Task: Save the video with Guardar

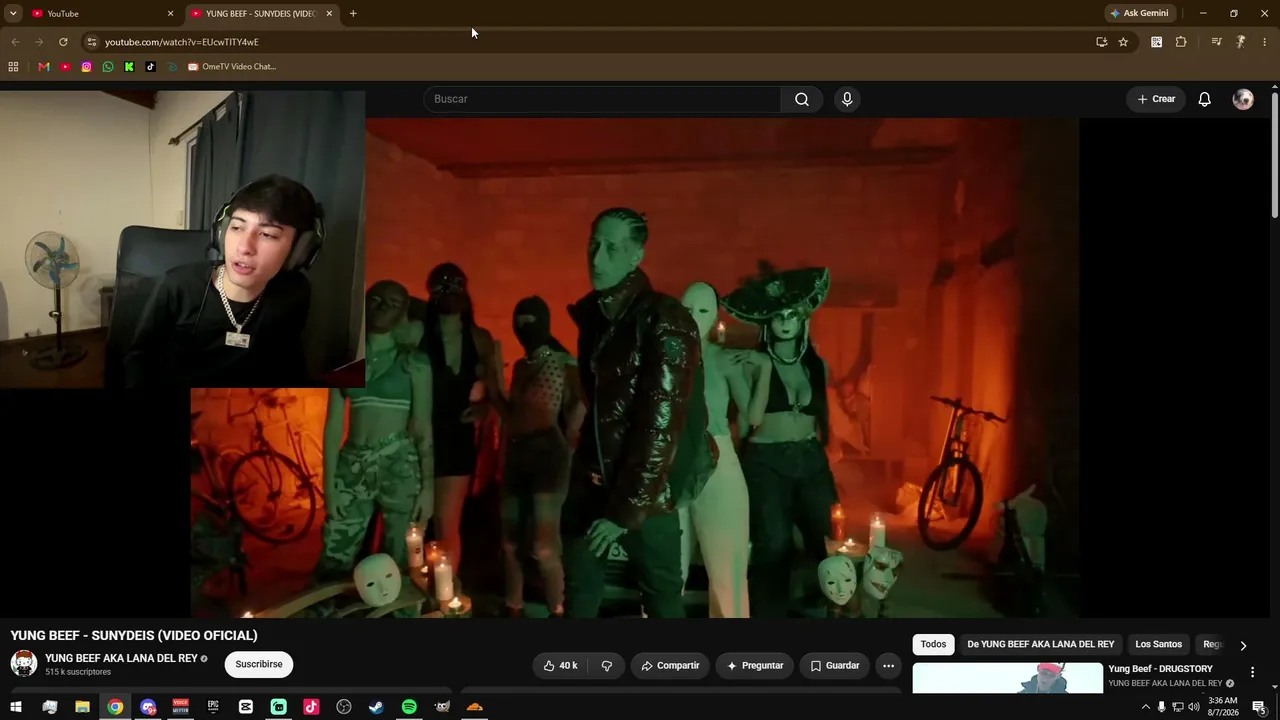Action: (x=835, y=666)
